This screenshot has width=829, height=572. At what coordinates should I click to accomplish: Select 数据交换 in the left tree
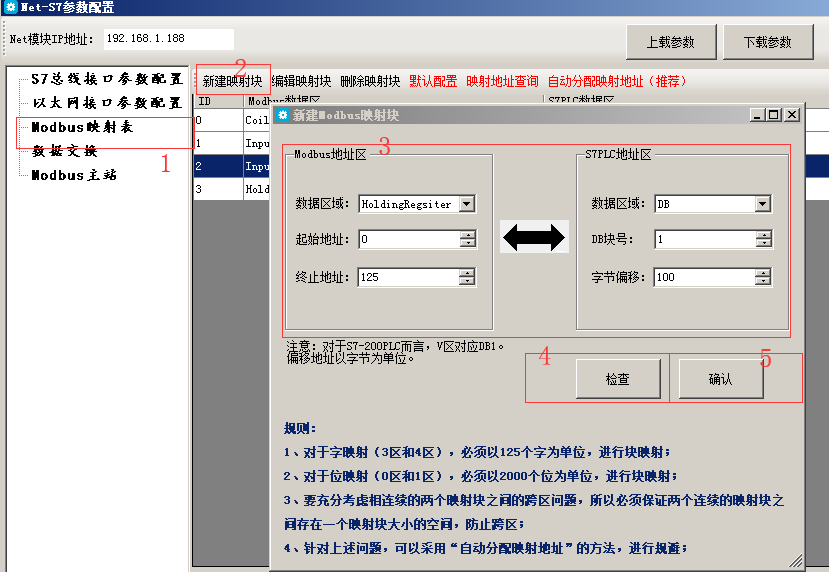coord(65,151)
